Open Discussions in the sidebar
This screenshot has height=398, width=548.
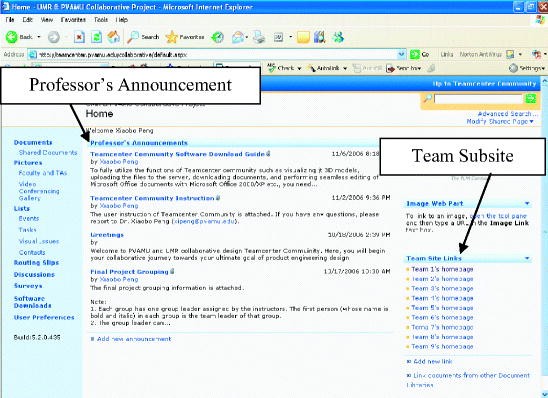point(34,274)
